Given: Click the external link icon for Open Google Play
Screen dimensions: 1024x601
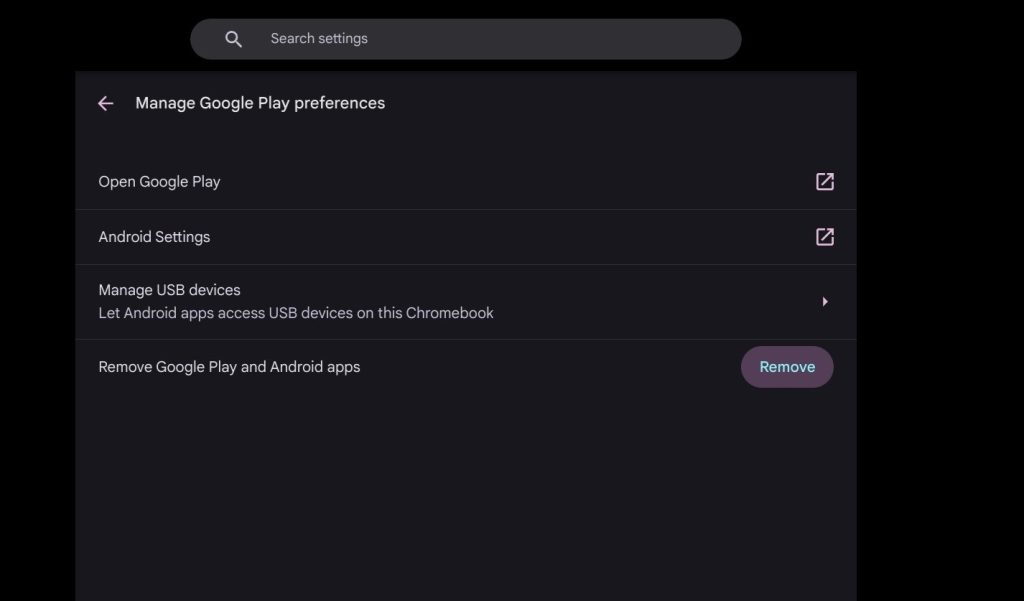Looking at the screenshot, I should [825, 182].
